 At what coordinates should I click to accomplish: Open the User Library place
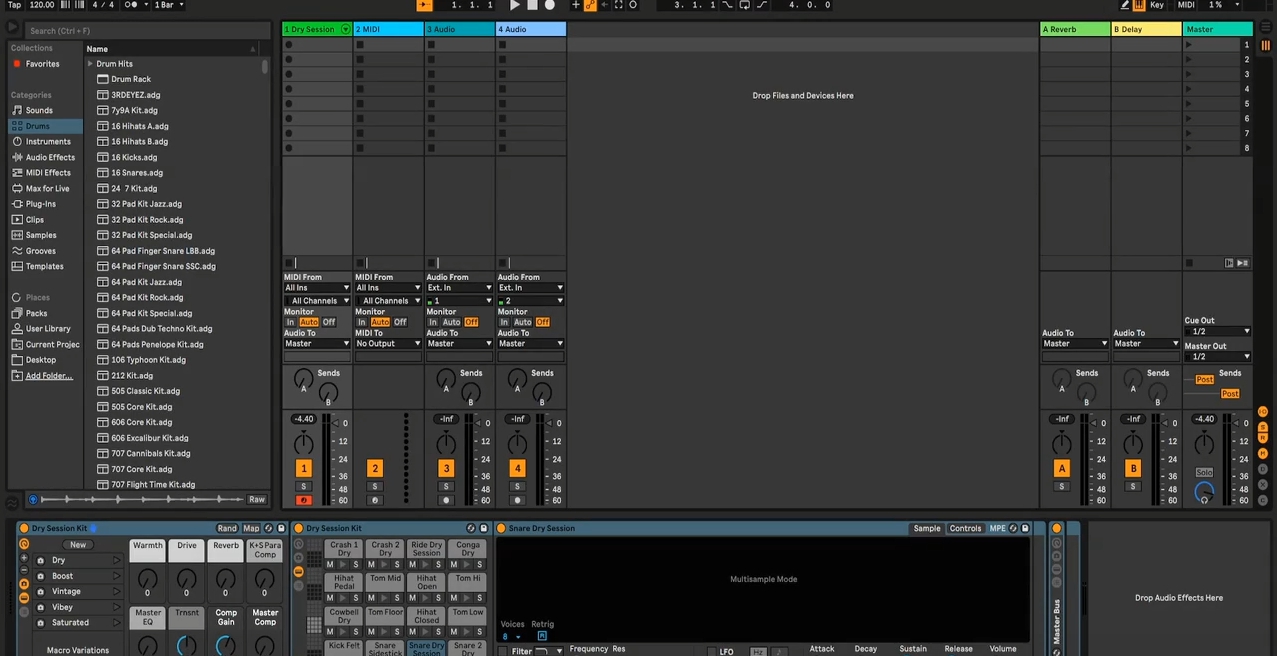(48, 329)
